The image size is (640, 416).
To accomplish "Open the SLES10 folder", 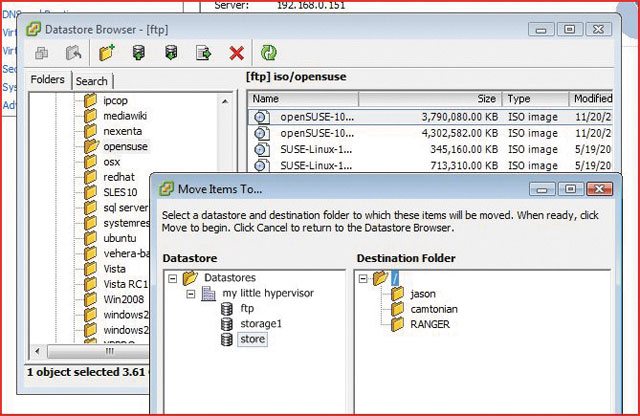I will [120, 192].
